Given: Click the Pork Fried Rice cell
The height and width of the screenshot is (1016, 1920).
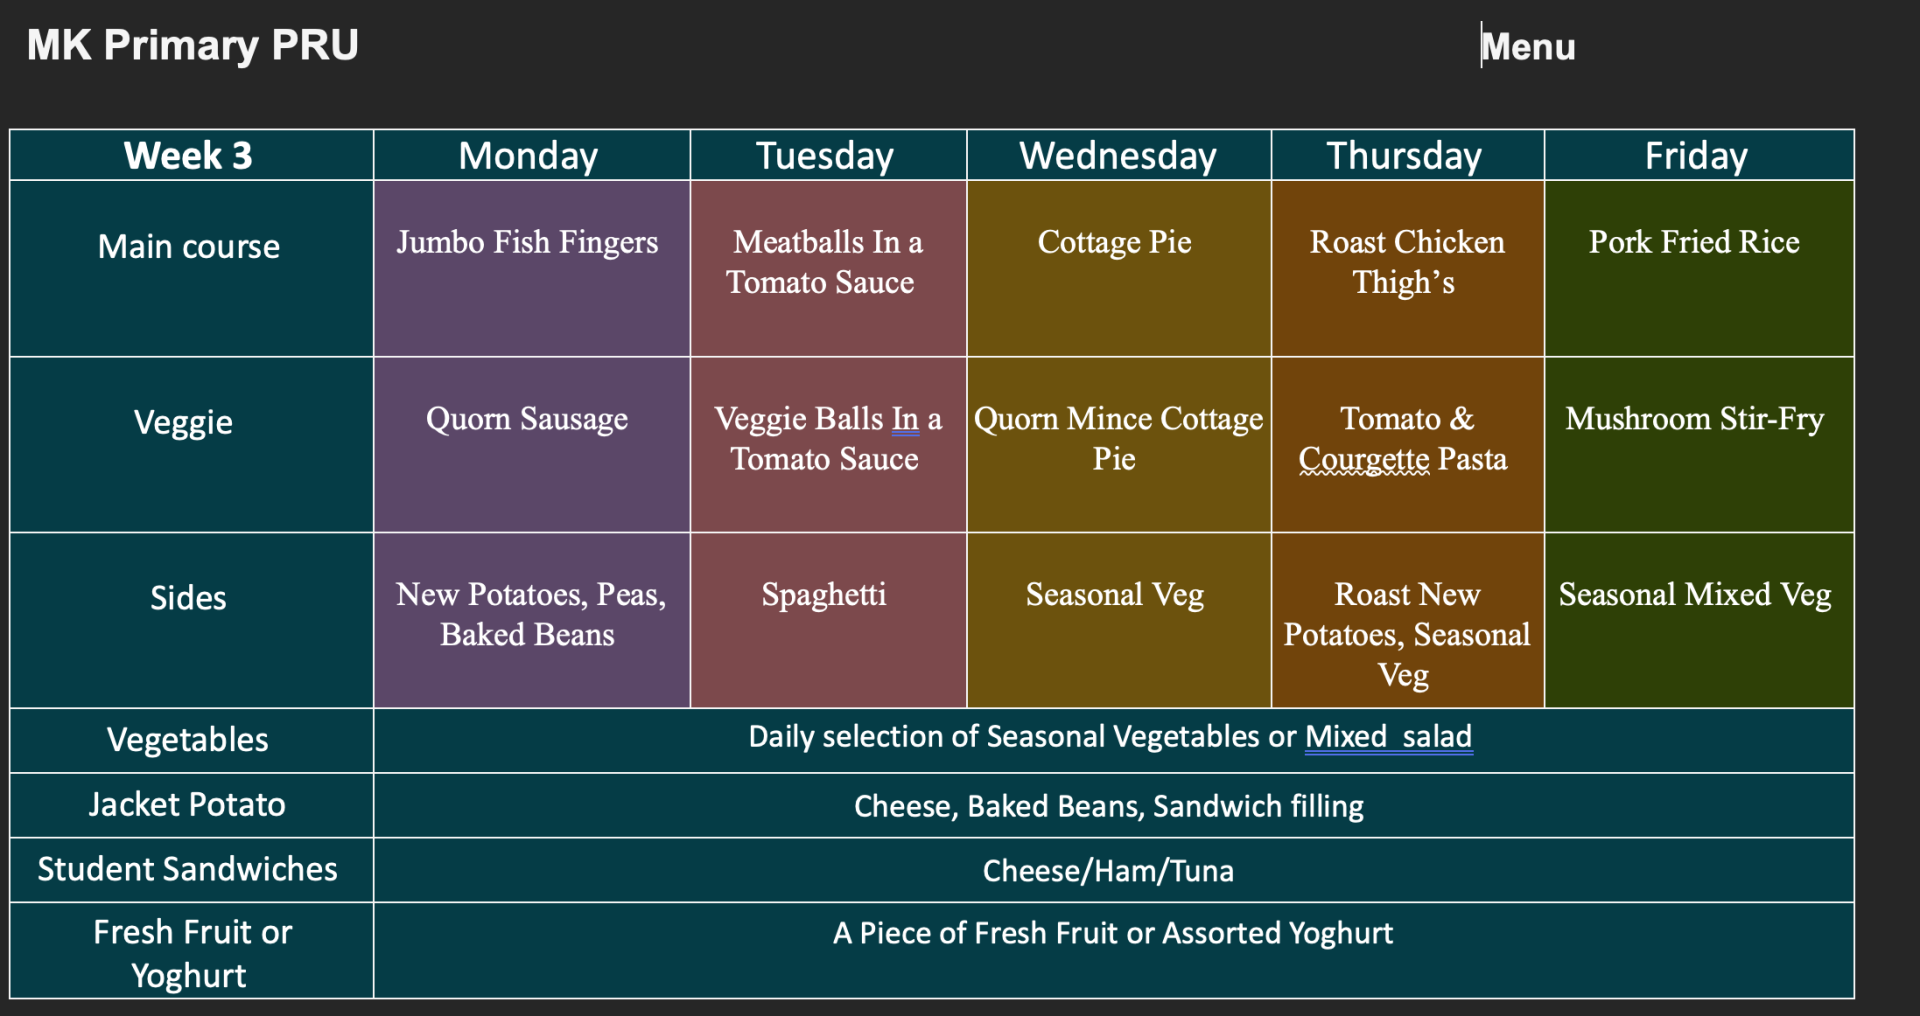Looking at the screenshot, I should (1698, 268).
